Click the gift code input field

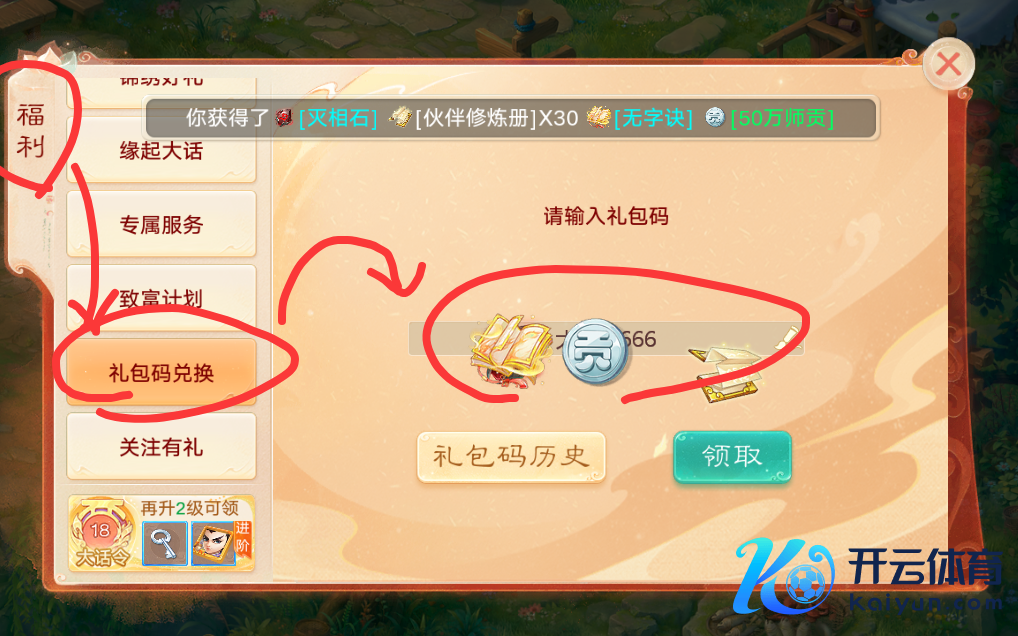click(x=606, y=339)
